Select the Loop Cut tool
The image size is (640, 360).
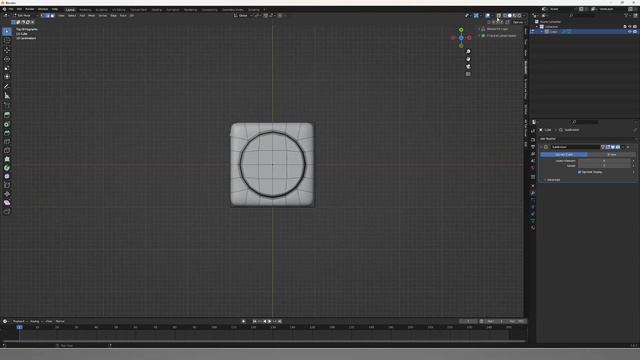click(x=7, y=142)
